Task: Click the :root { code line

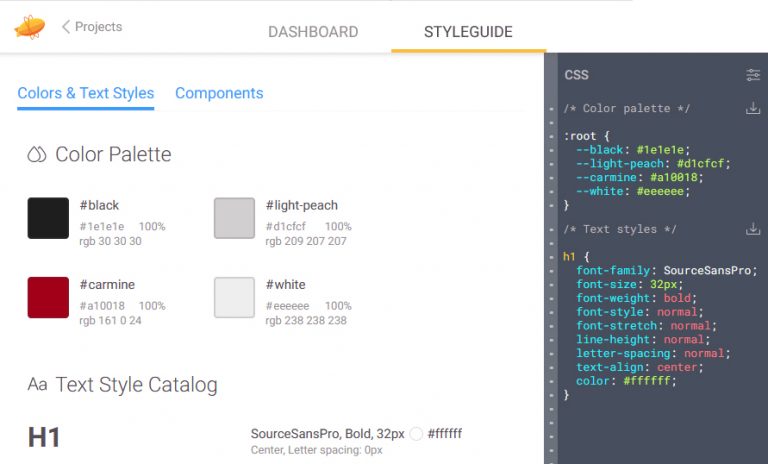Action: point(586,136)
